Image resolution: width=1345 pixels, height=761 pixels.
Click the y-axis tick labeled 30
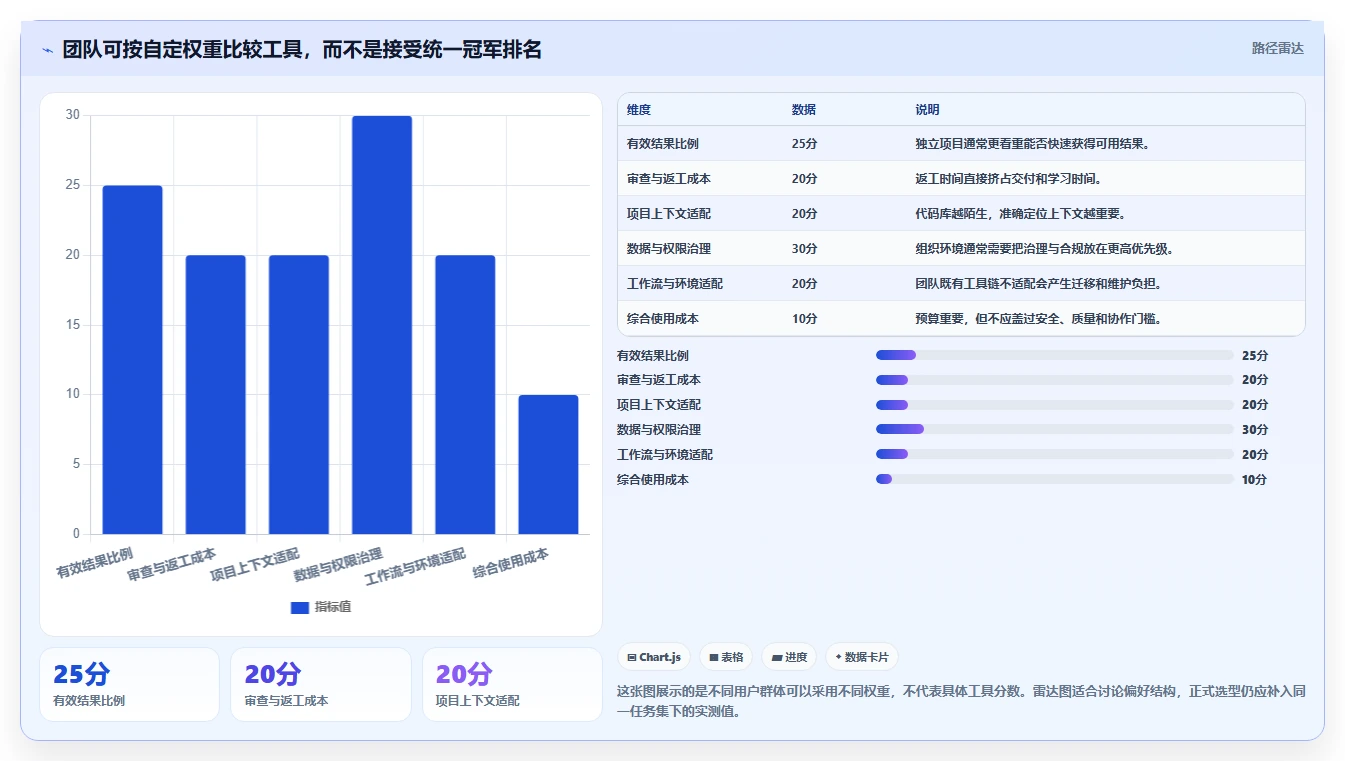(73, 115)
